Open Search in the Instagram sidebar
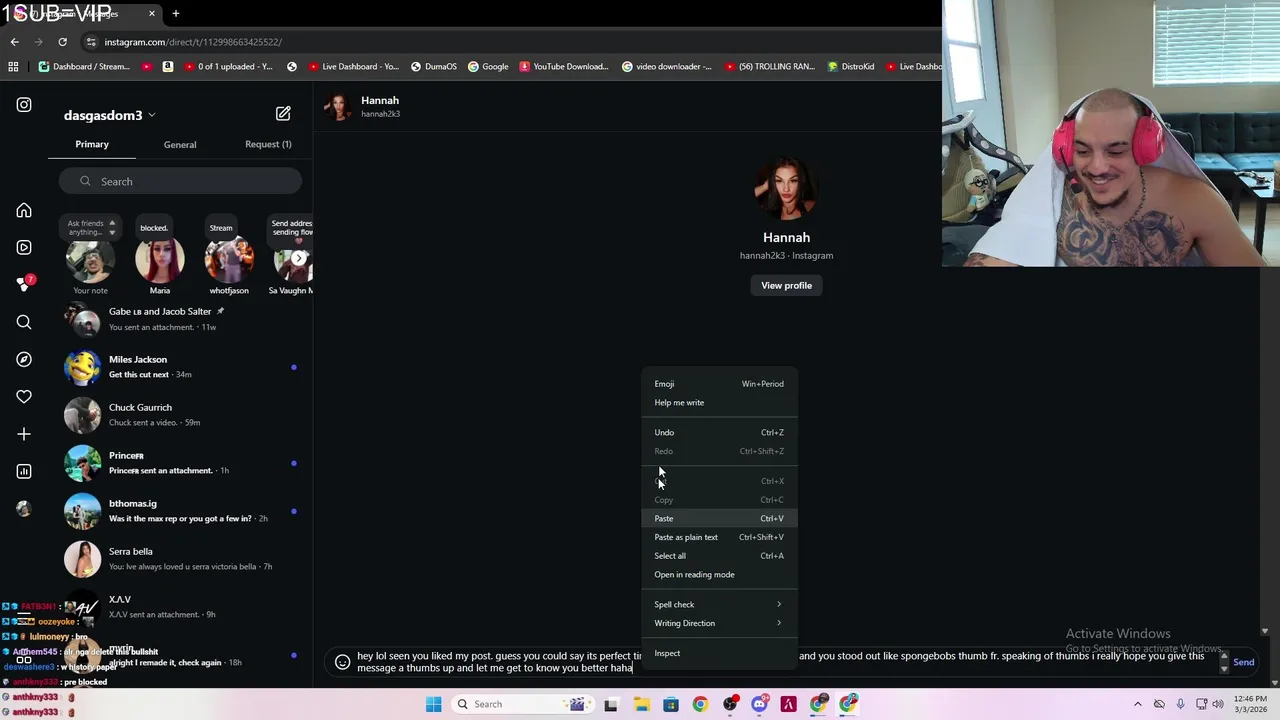The image size is (1280, 720). (x=24, y=322)
